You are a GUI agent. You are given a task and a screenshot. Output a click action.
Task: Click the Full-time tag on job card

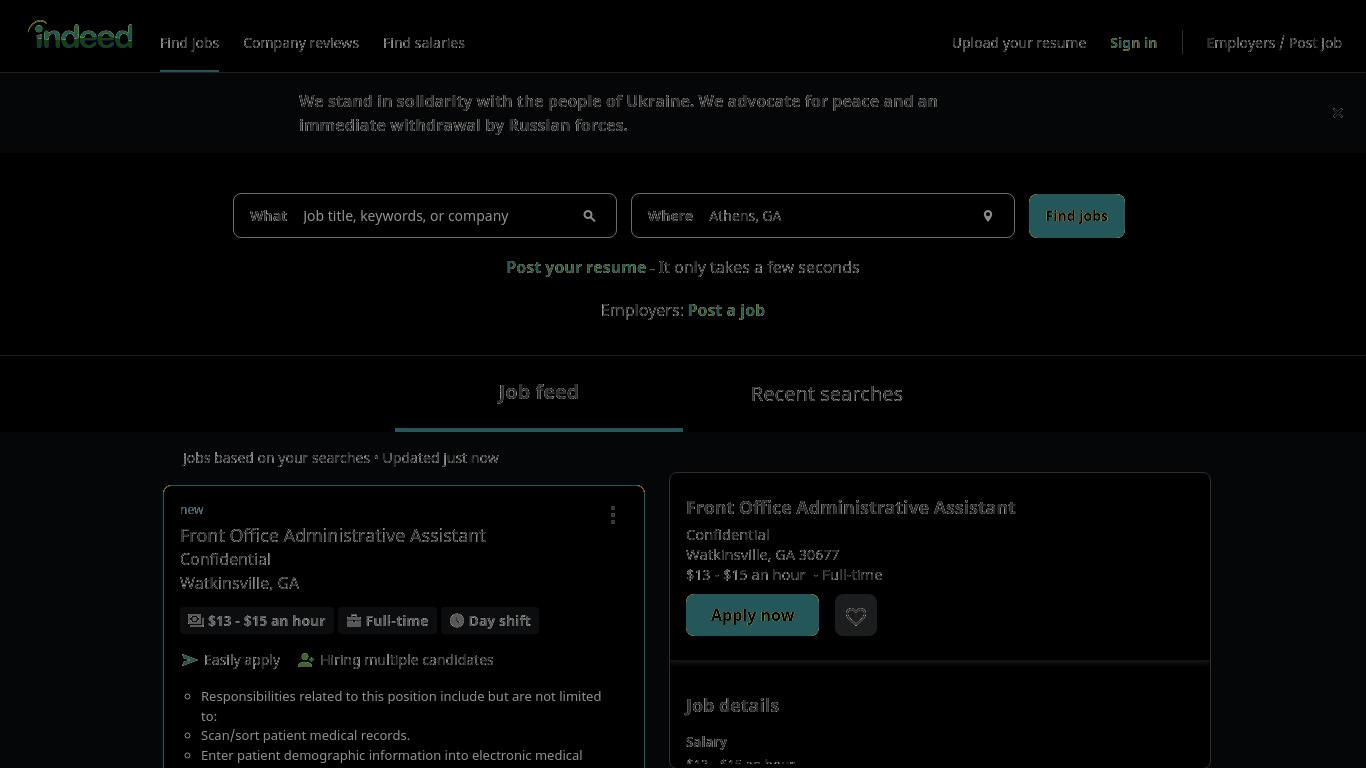(388, 621)
